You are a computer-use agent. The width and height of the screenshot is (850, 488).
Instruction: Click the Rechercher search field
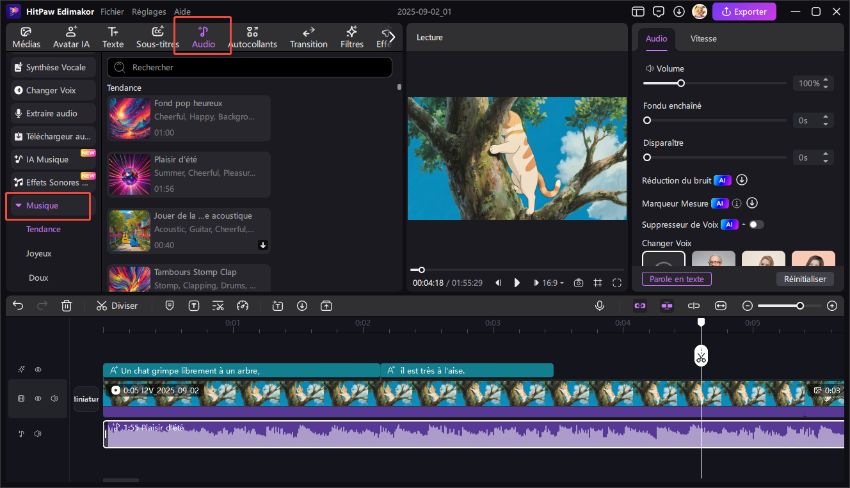[x=250, y=67]
